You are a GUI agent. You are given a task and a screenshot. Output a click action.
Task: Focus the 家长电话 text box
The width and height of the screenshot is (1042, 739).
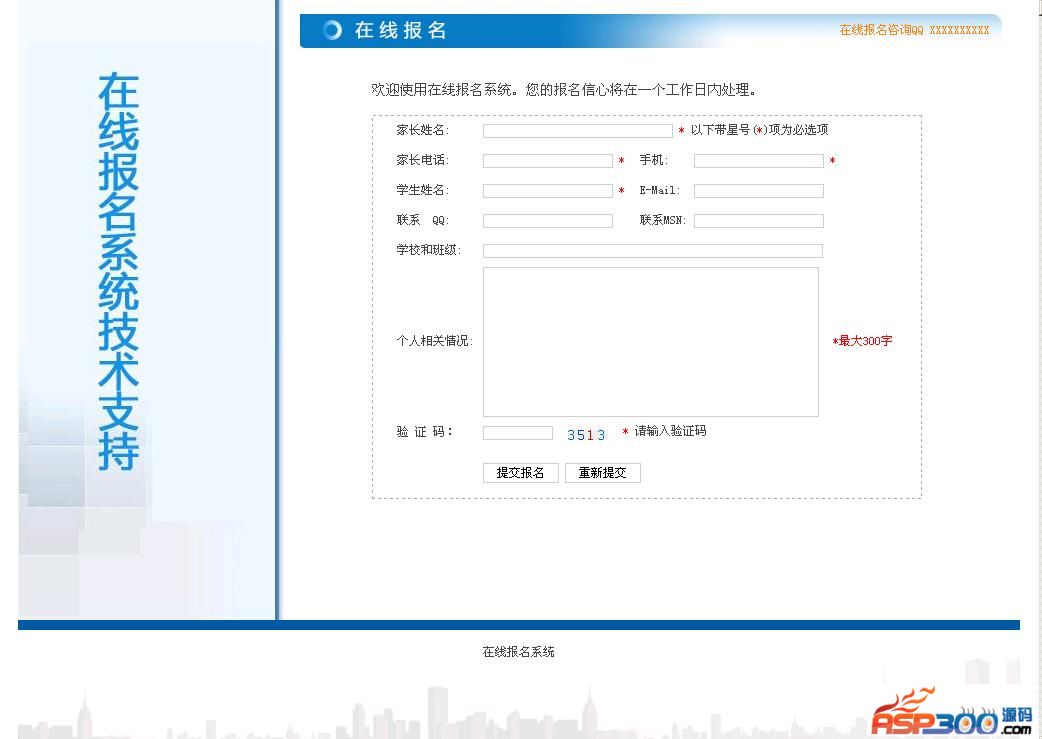[548, 161]
